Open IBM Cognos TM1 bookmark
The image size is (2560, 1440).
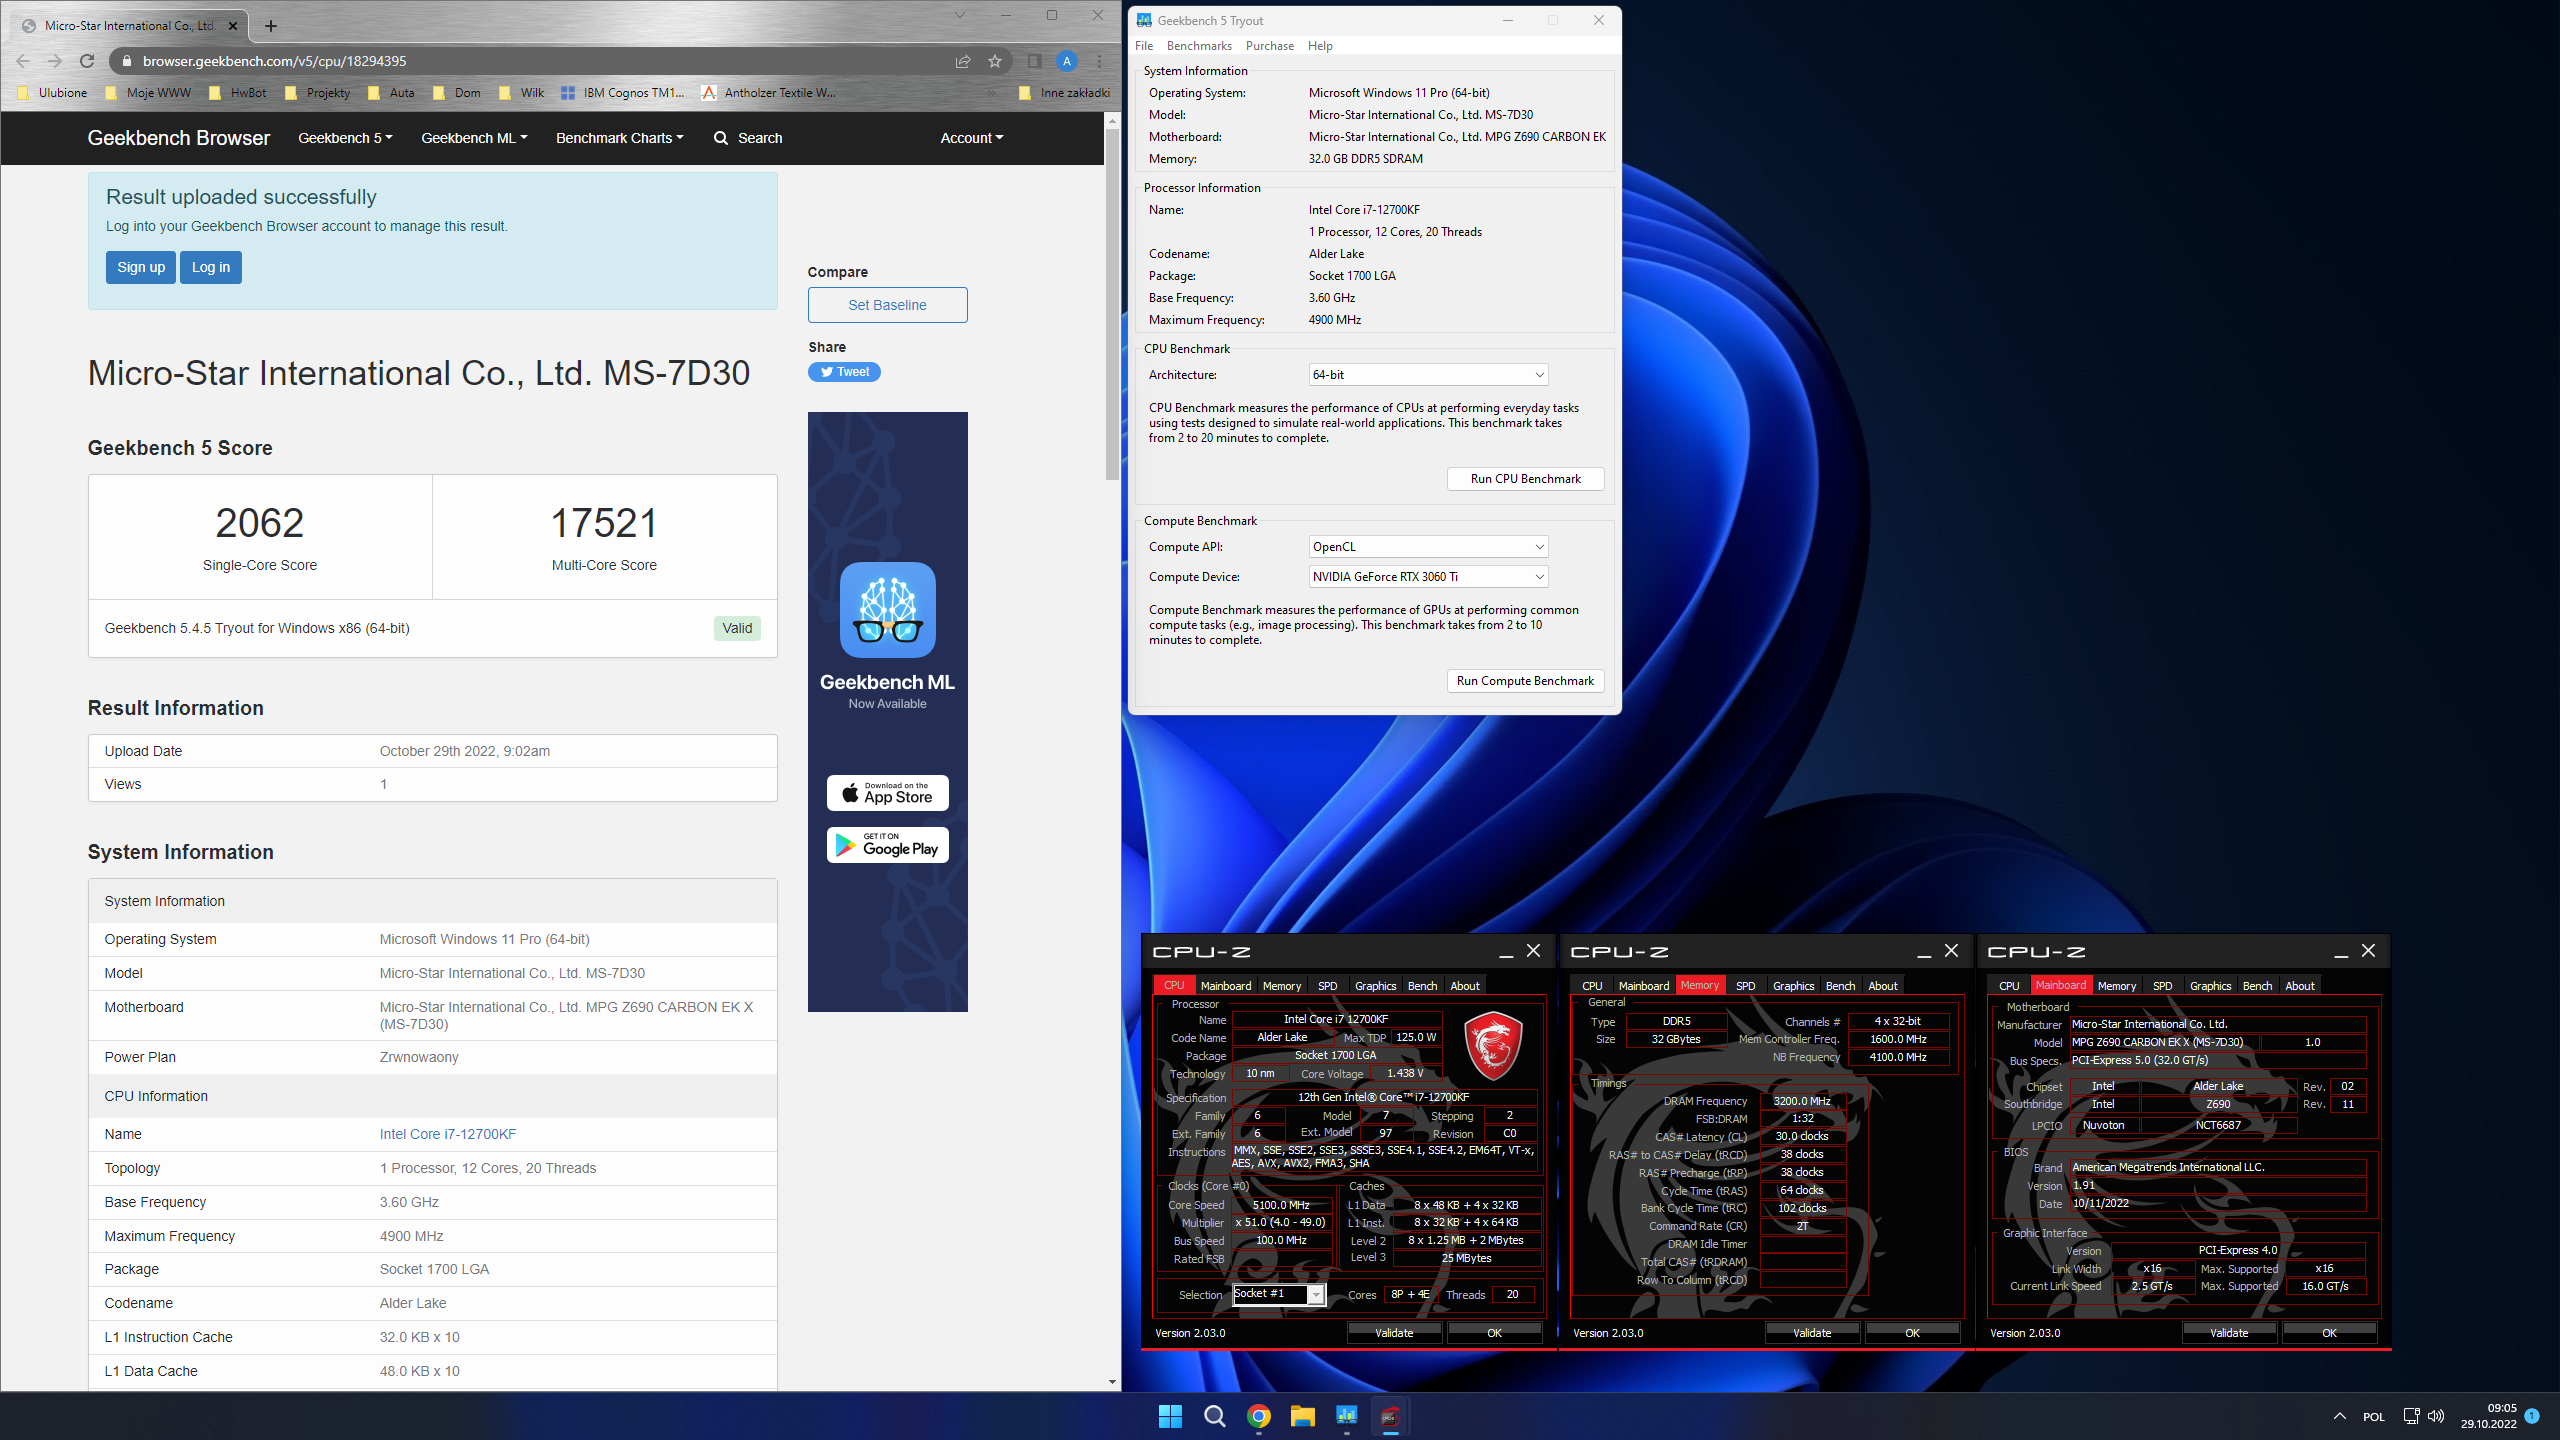coord(623,93)
